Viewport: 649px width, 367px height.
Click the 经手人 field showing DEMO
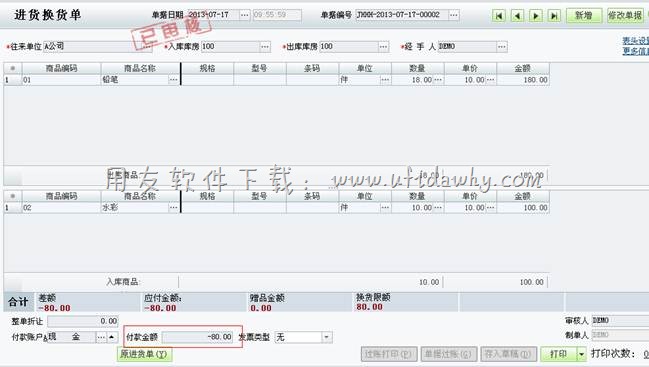pyautogui.click(x=467, y=47)
